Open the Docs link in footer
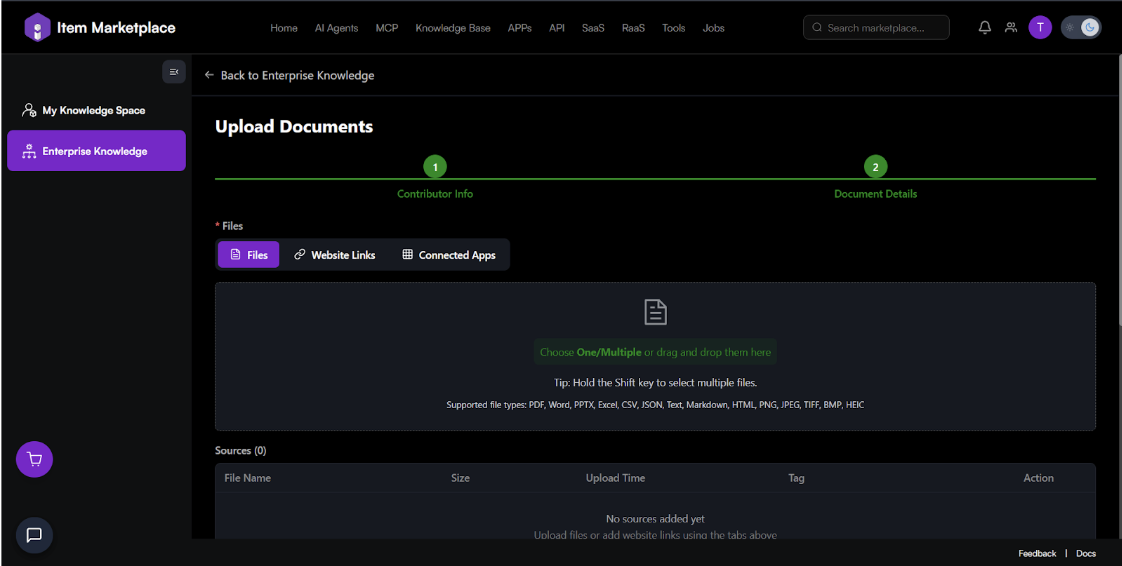The image size is (1122, 566). [x=1086, y=553]
